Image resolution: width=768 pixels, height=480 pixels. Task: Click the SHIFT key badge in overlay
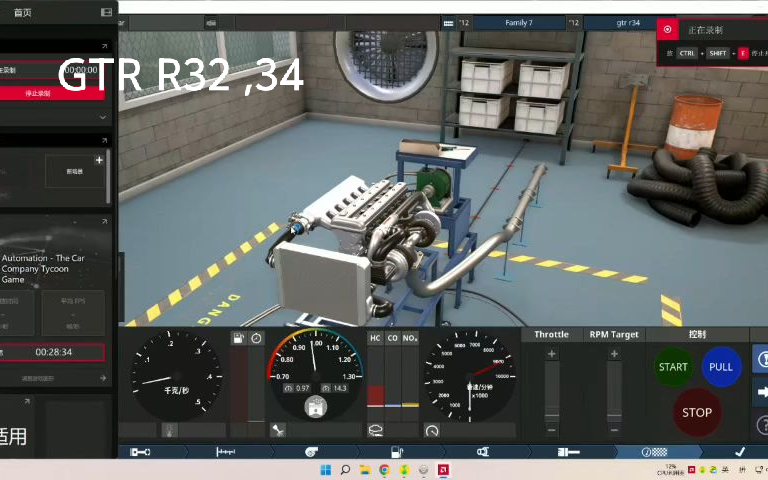718,53
